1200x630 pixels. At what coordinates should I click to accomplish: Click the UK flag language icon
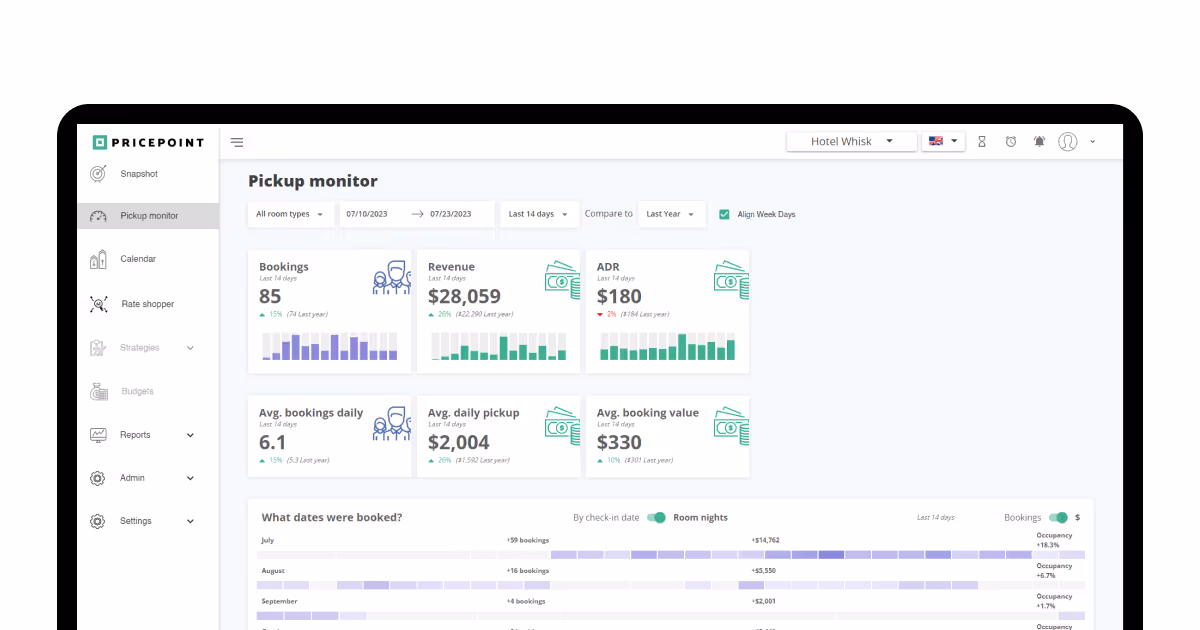tap(936, 142)
